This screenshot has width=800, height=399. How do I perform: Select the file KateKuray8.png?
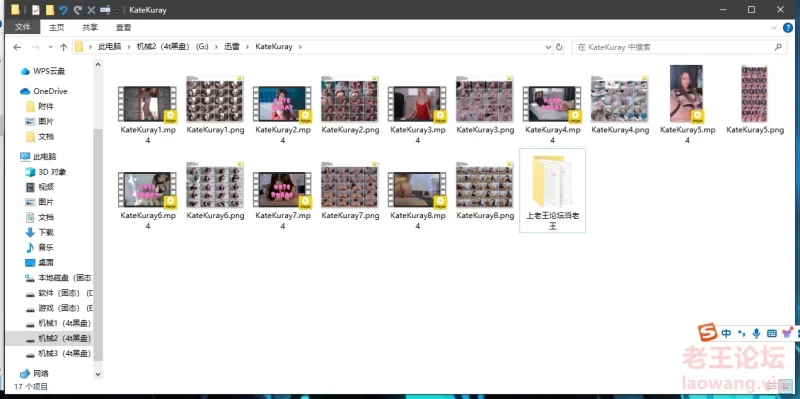485,192
